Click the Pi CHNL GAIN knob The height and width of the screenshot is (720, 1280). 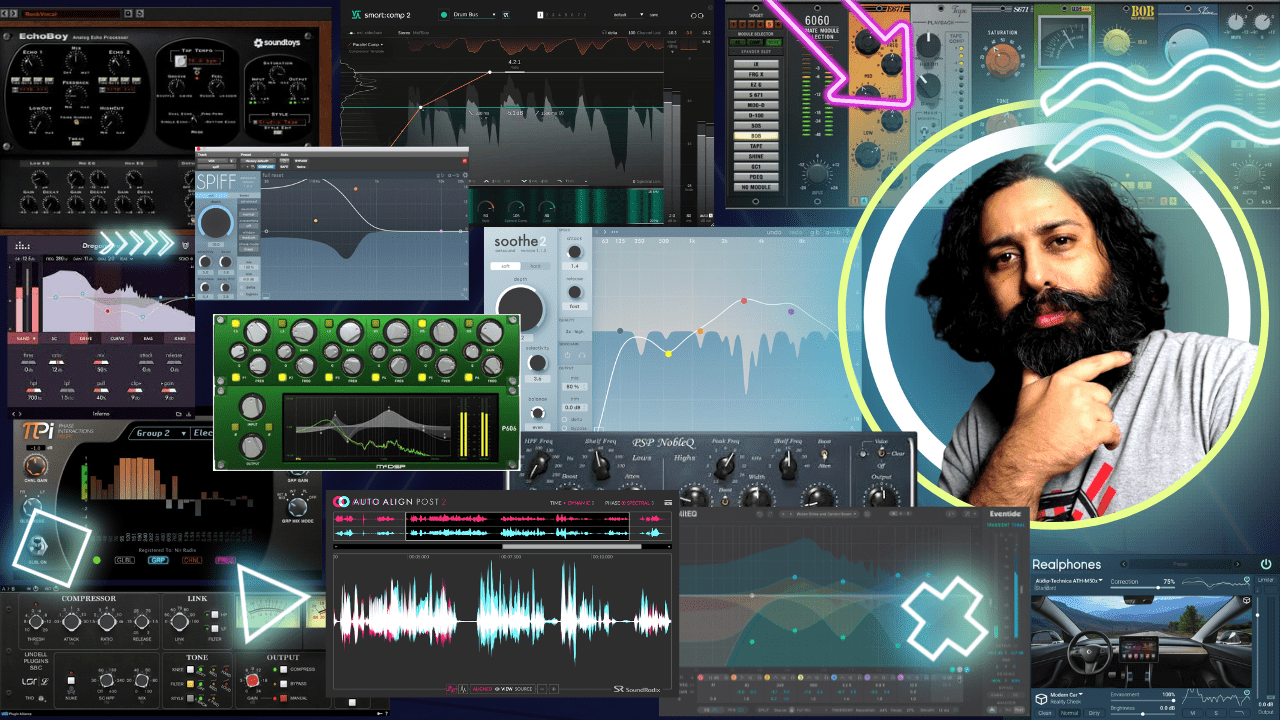pos(36,465)
